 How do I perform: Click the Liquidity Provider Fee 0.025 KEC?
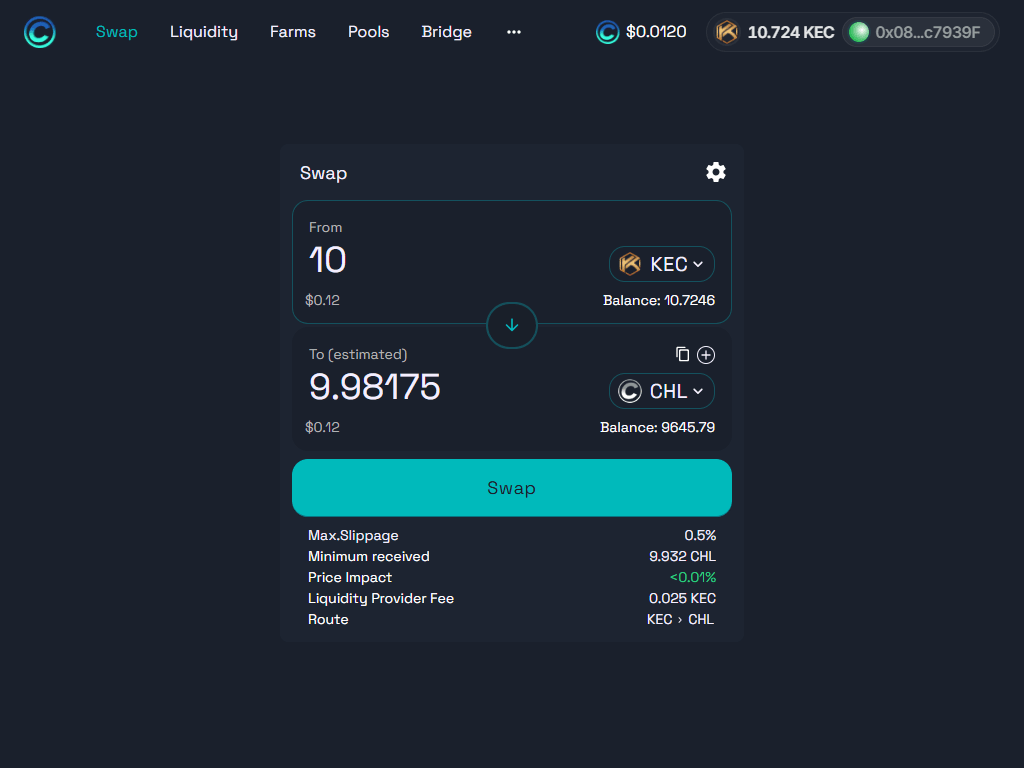[x=682, y=598]
